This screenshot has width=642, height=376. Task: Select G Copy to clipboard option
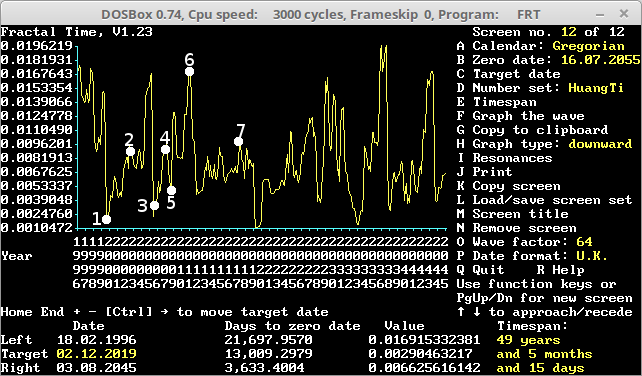click(532, 130)
